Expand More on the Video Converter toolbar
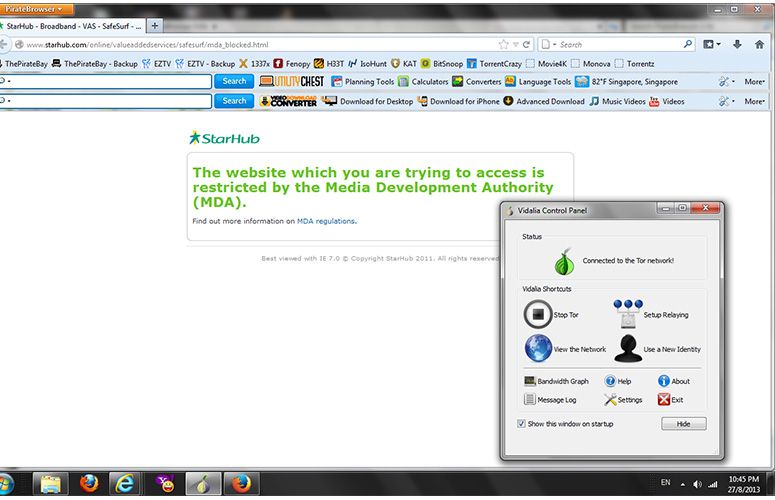Screen dimensions: 775x500 point(755,101)
